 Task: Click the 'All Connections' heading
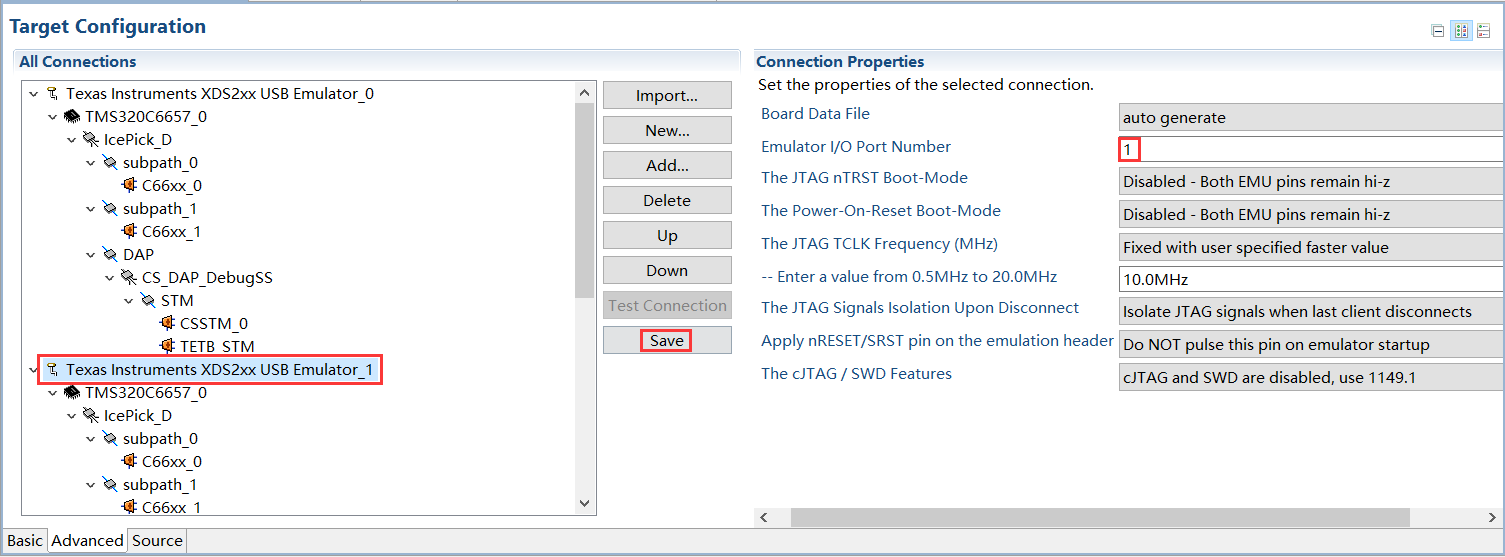pos(78,62)
